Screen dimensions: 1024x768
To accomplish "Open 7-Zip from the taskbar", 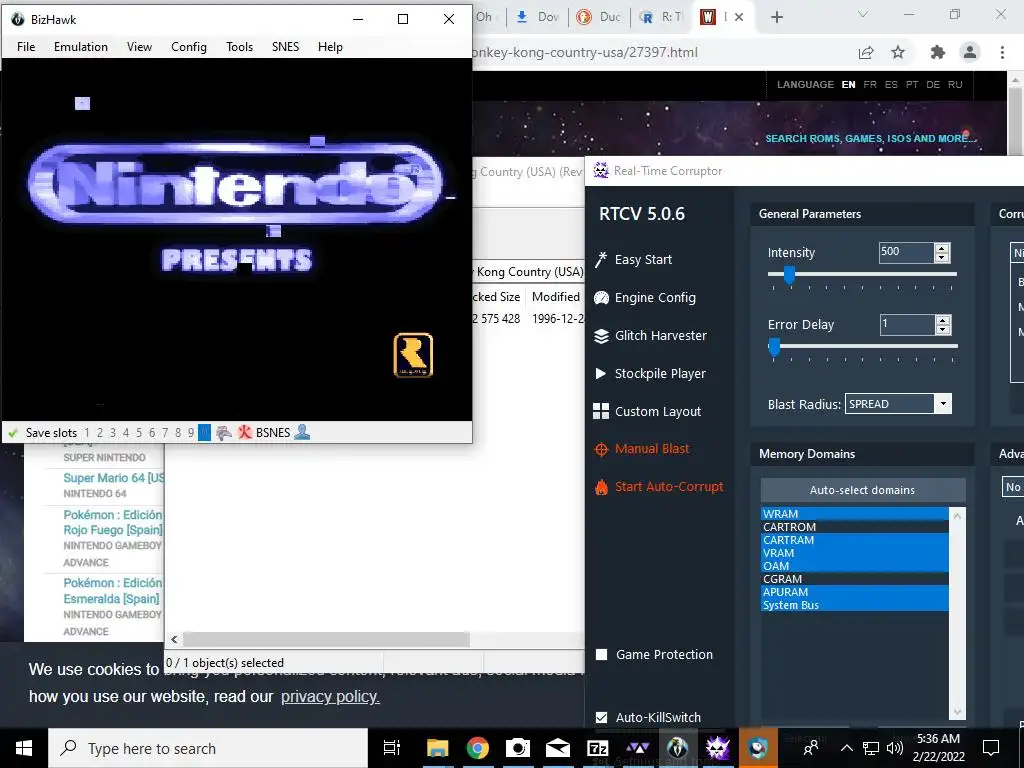I will (x=598, y=748).
